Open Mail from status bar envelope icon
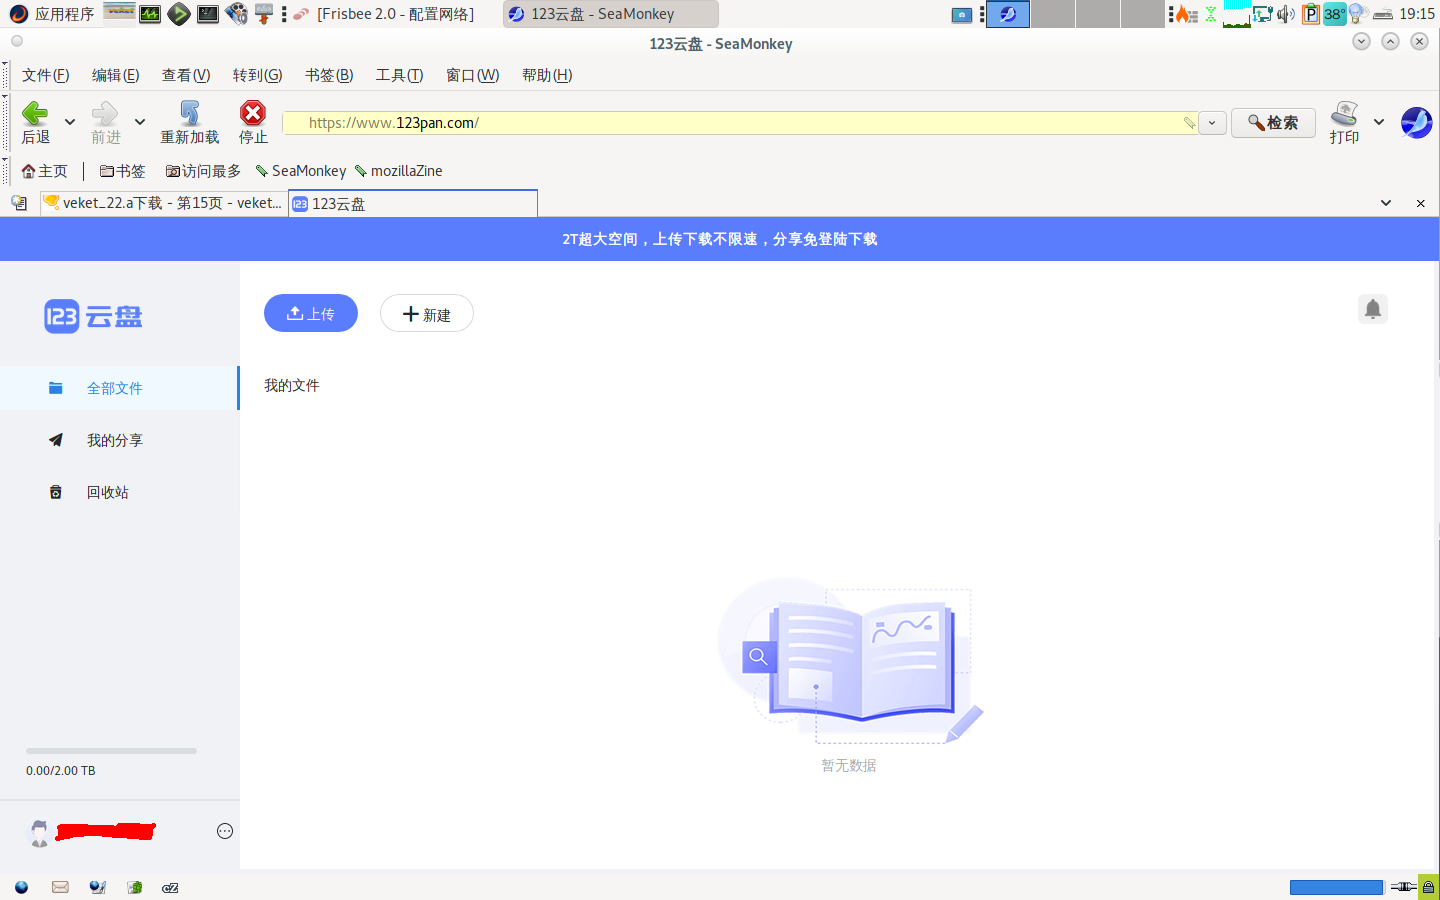1440x900 pixels. tap(60, 887)
